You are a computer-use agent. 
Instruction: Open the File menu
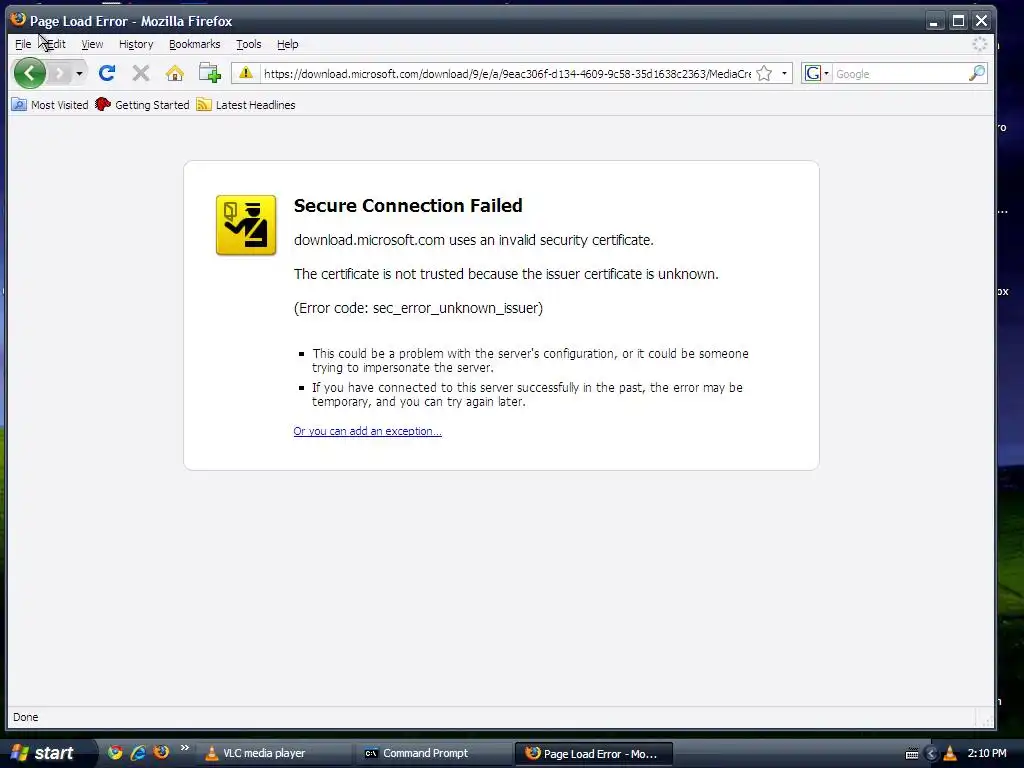click(23, 44)
